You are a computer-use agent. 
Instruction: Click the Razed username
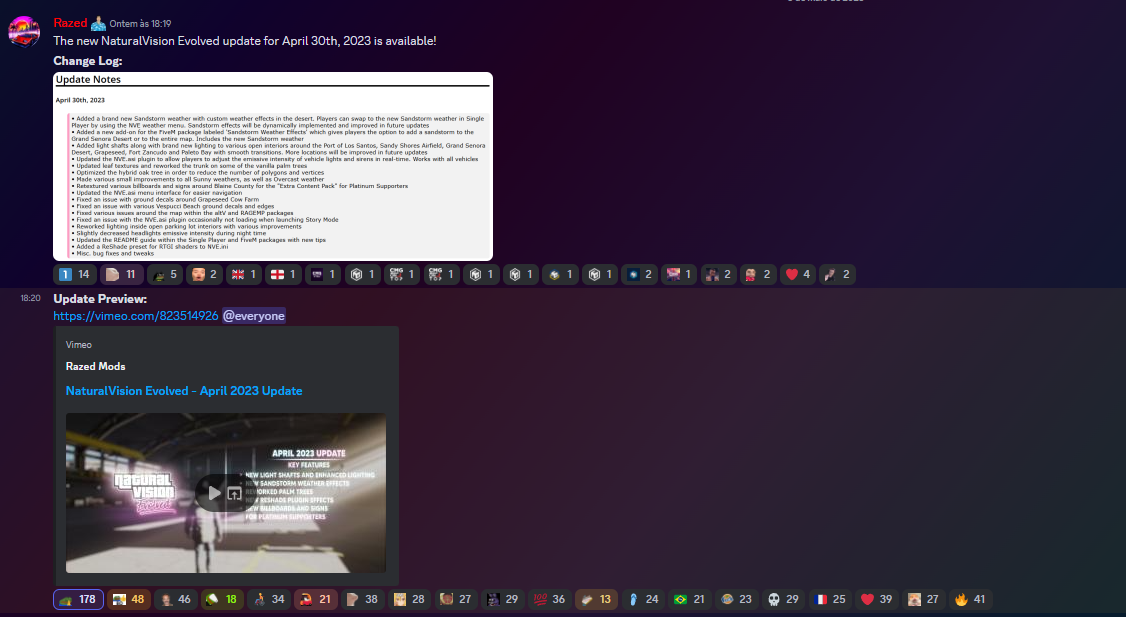[x=70, y=23]
